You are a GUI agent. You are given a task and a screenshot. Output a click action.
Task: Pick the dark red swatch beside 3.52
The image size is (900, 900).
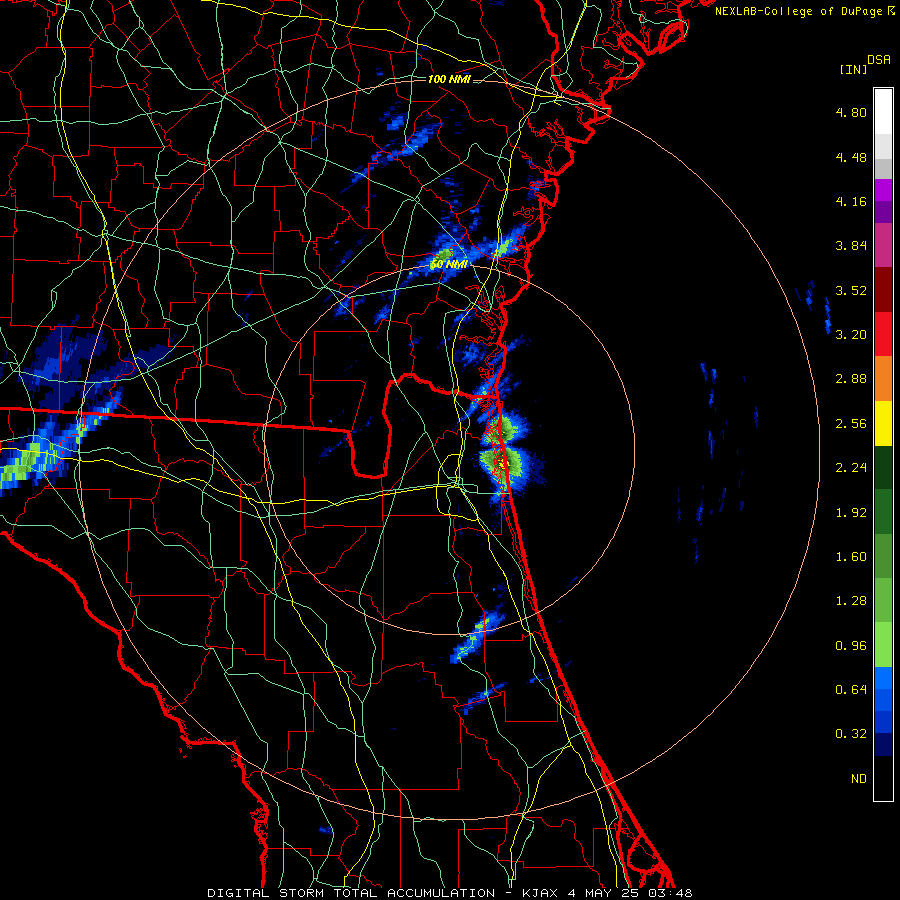883,290
